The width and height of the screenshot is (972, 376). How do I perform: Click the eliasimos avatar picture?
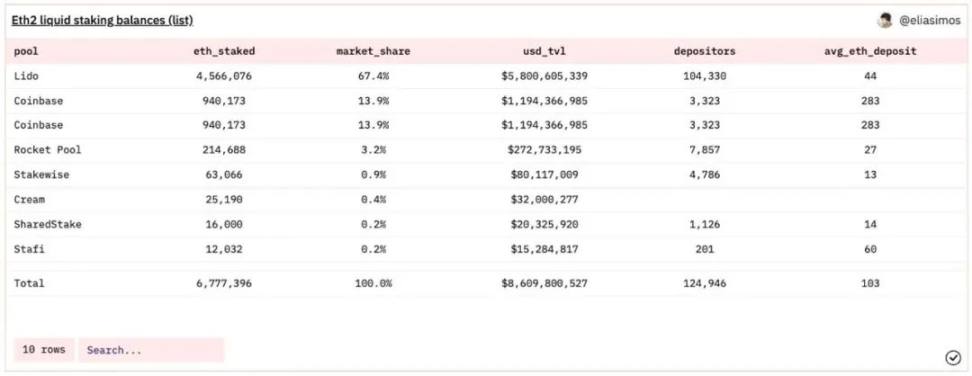[884, 20]
